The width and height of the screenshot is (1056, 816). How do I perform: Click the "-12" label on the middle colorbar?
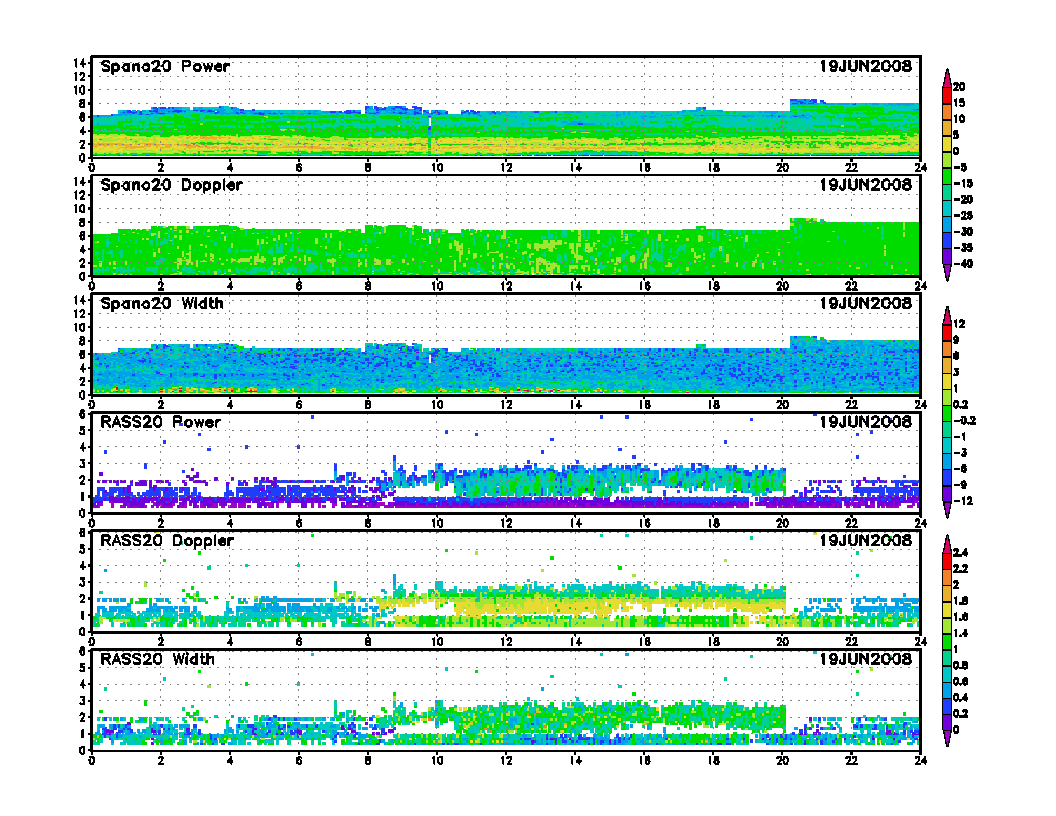(x=962, y=501)
